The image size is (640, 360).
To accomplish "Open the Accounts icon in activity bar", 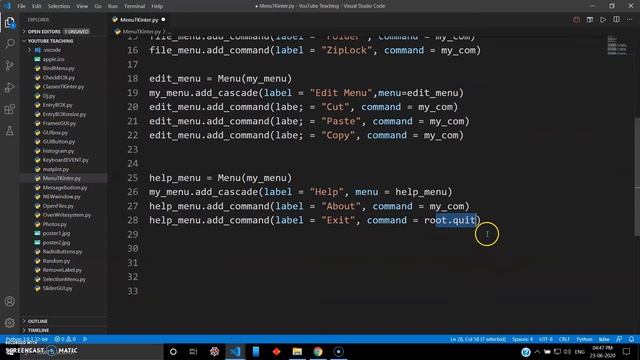I will 10,301.
